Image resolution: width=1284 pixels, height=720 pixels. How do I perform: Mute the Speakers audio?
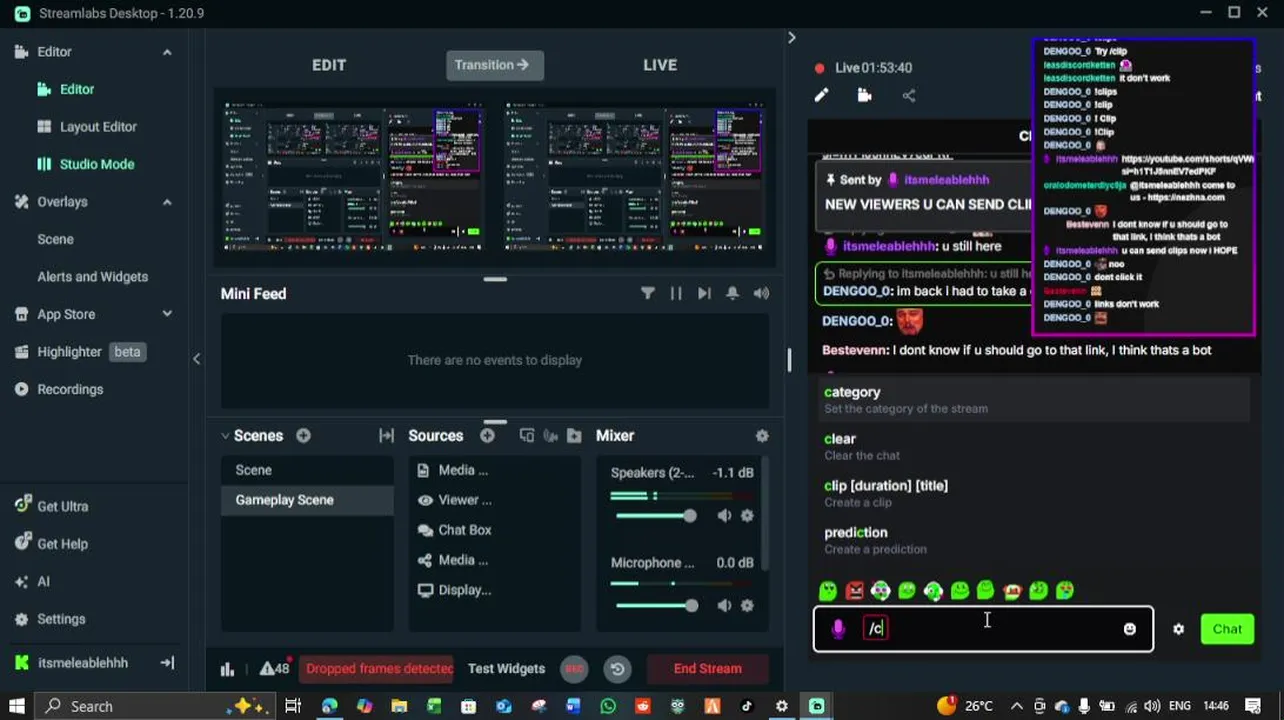(724, 515)
